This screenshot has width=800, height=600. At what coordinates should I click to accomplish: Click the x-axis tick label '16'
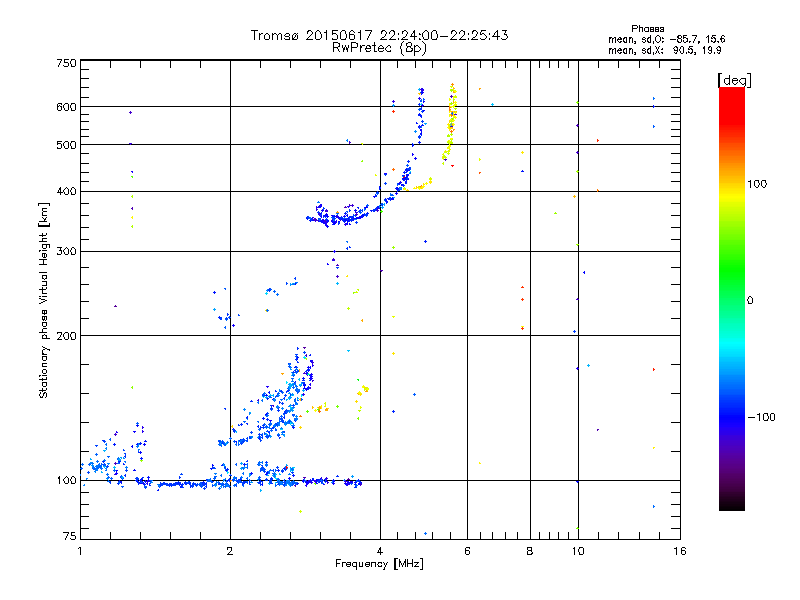point(680,551)
